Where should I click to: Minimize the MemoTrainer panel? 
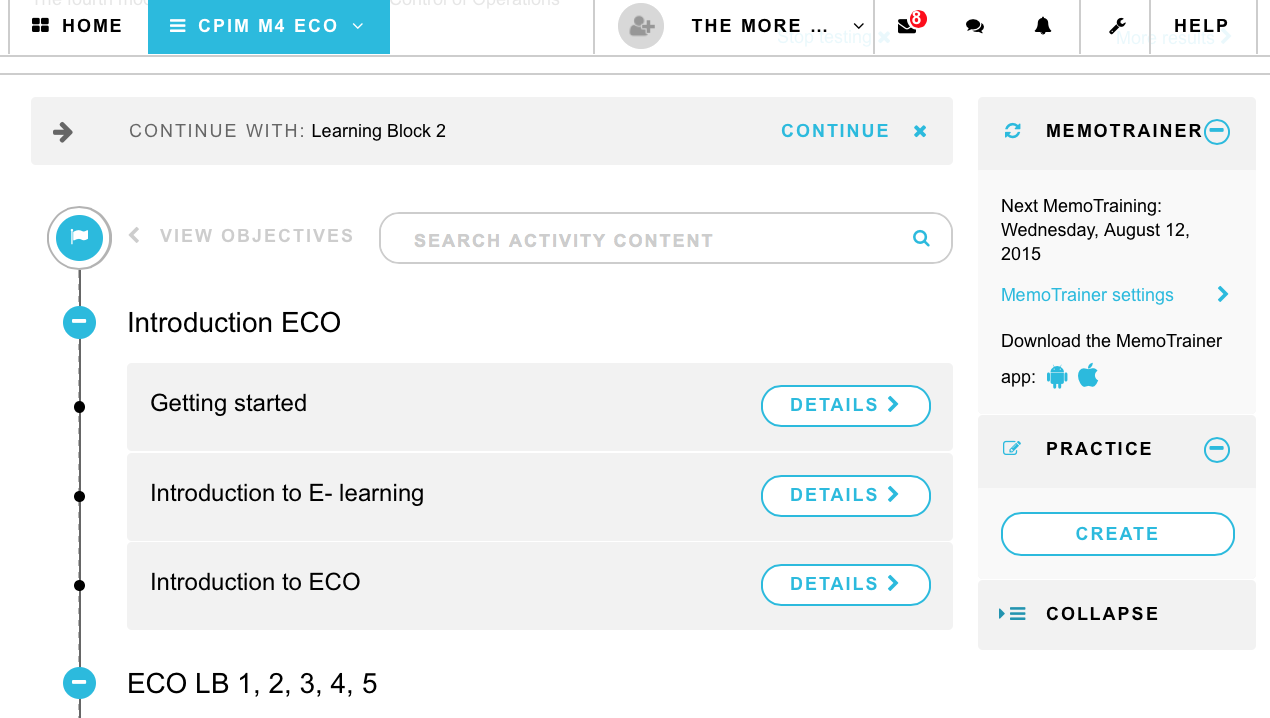[x=1216, y=131]
